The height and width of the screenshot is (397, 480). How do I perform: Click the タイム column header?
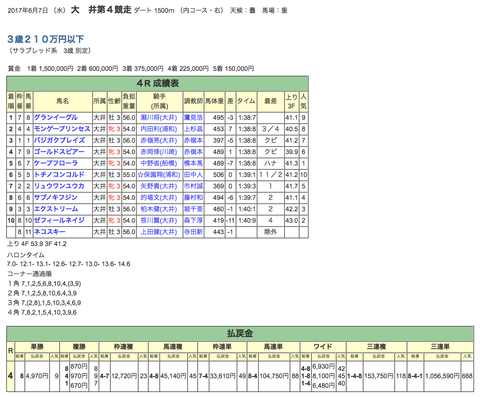pyautogui.click(x=247, y=101)
